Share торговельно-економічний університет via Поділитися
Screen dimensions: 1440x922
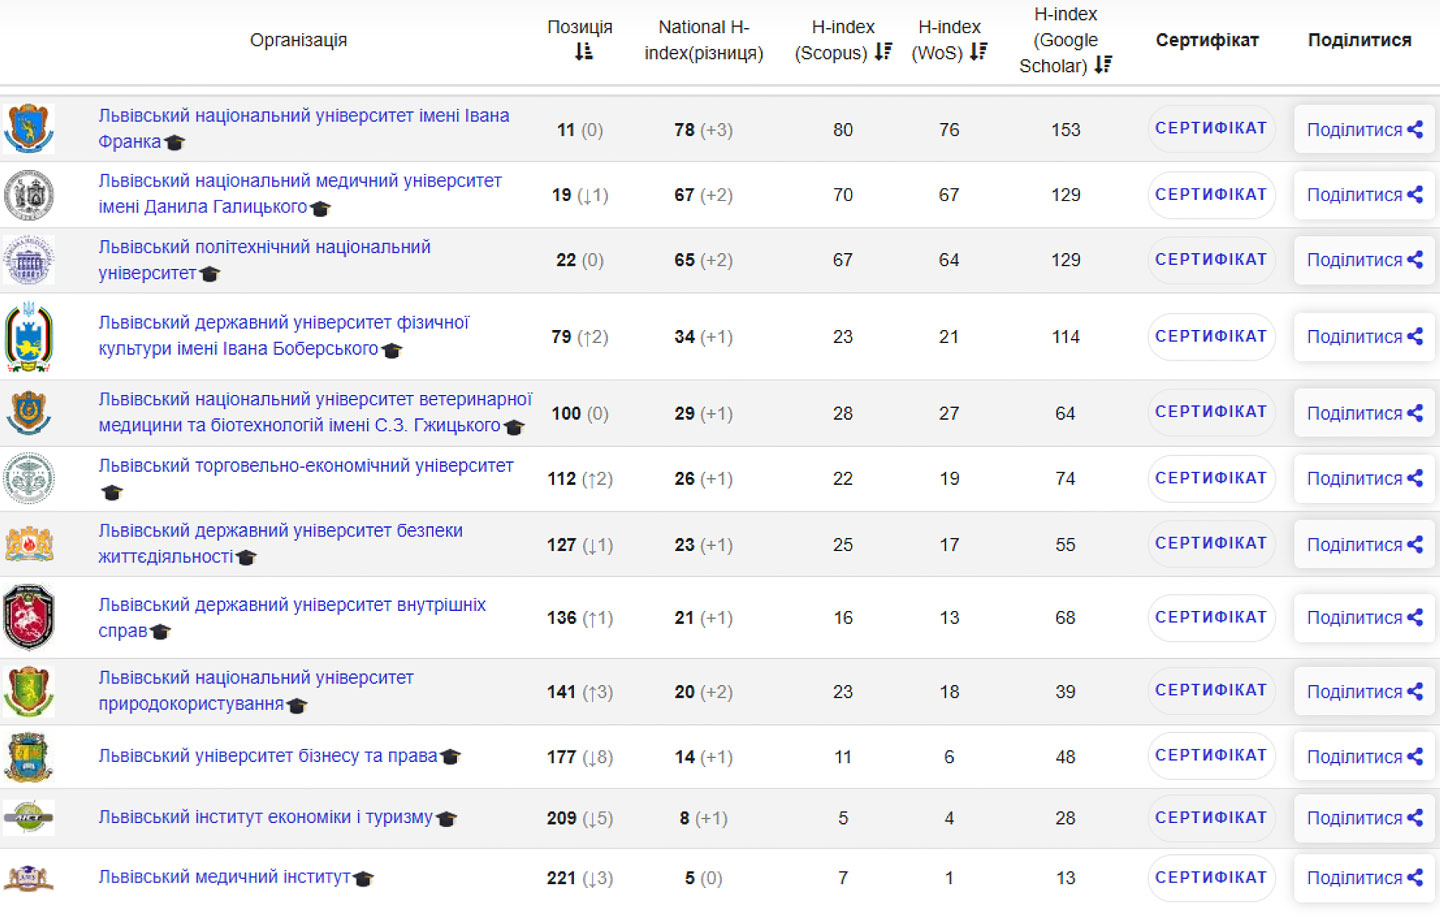(x=1364, y=479)
